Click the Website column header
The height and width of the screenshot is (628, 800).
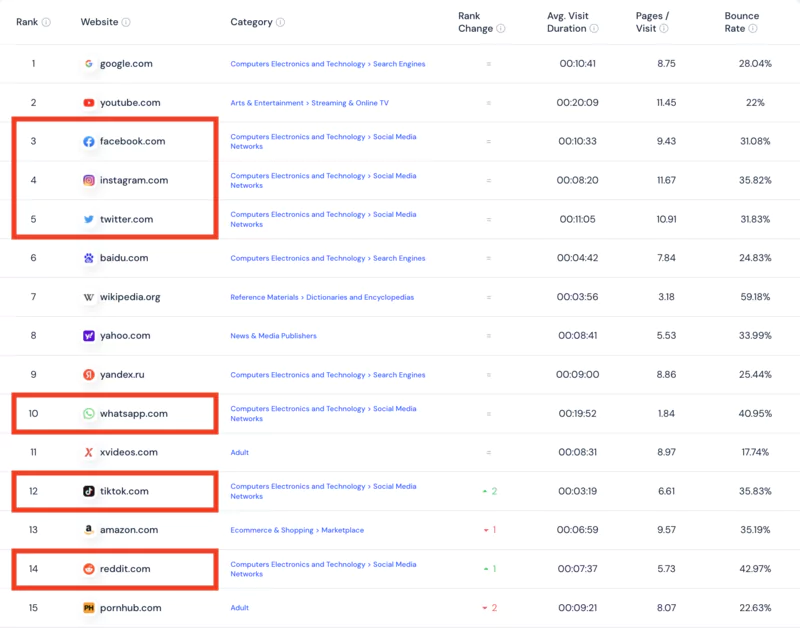coord(99,22)
